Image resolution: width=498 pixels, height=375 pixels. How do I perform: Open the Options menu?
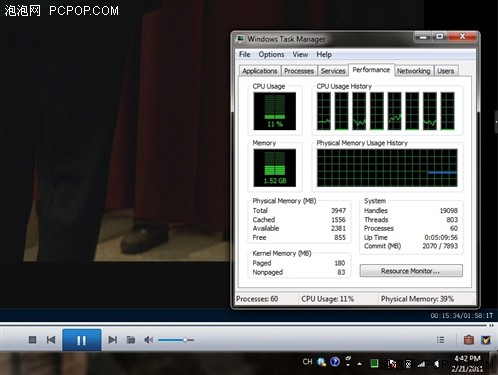pyautogui.click(x=271, y=54)
